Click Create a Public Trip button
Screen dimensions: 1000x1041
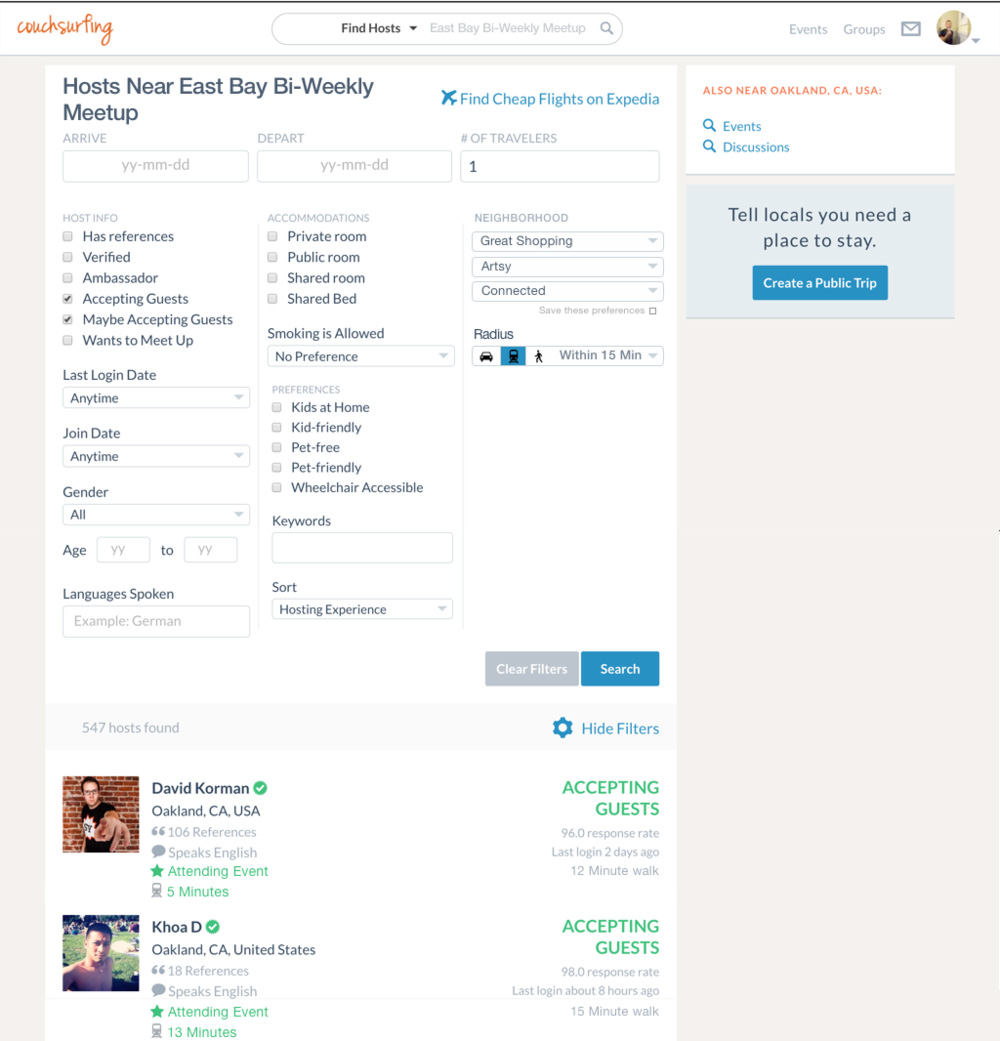(819, 283)
